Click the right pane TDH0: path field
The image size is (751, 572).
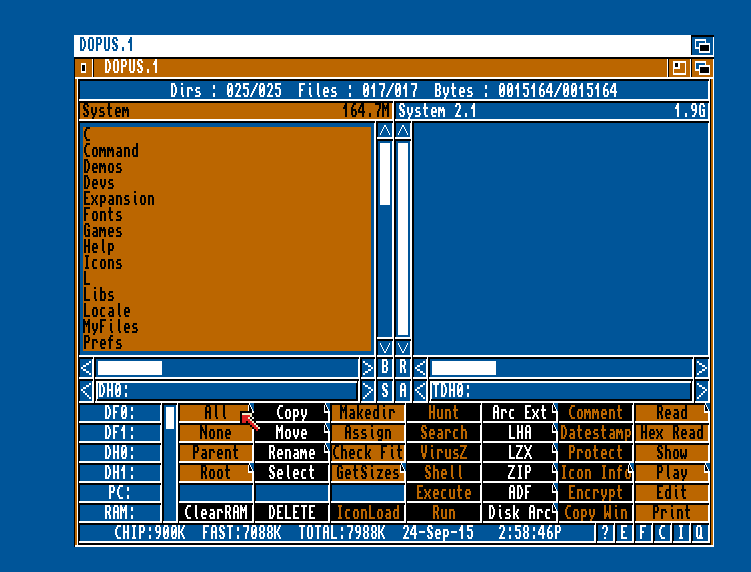[561, 391]
